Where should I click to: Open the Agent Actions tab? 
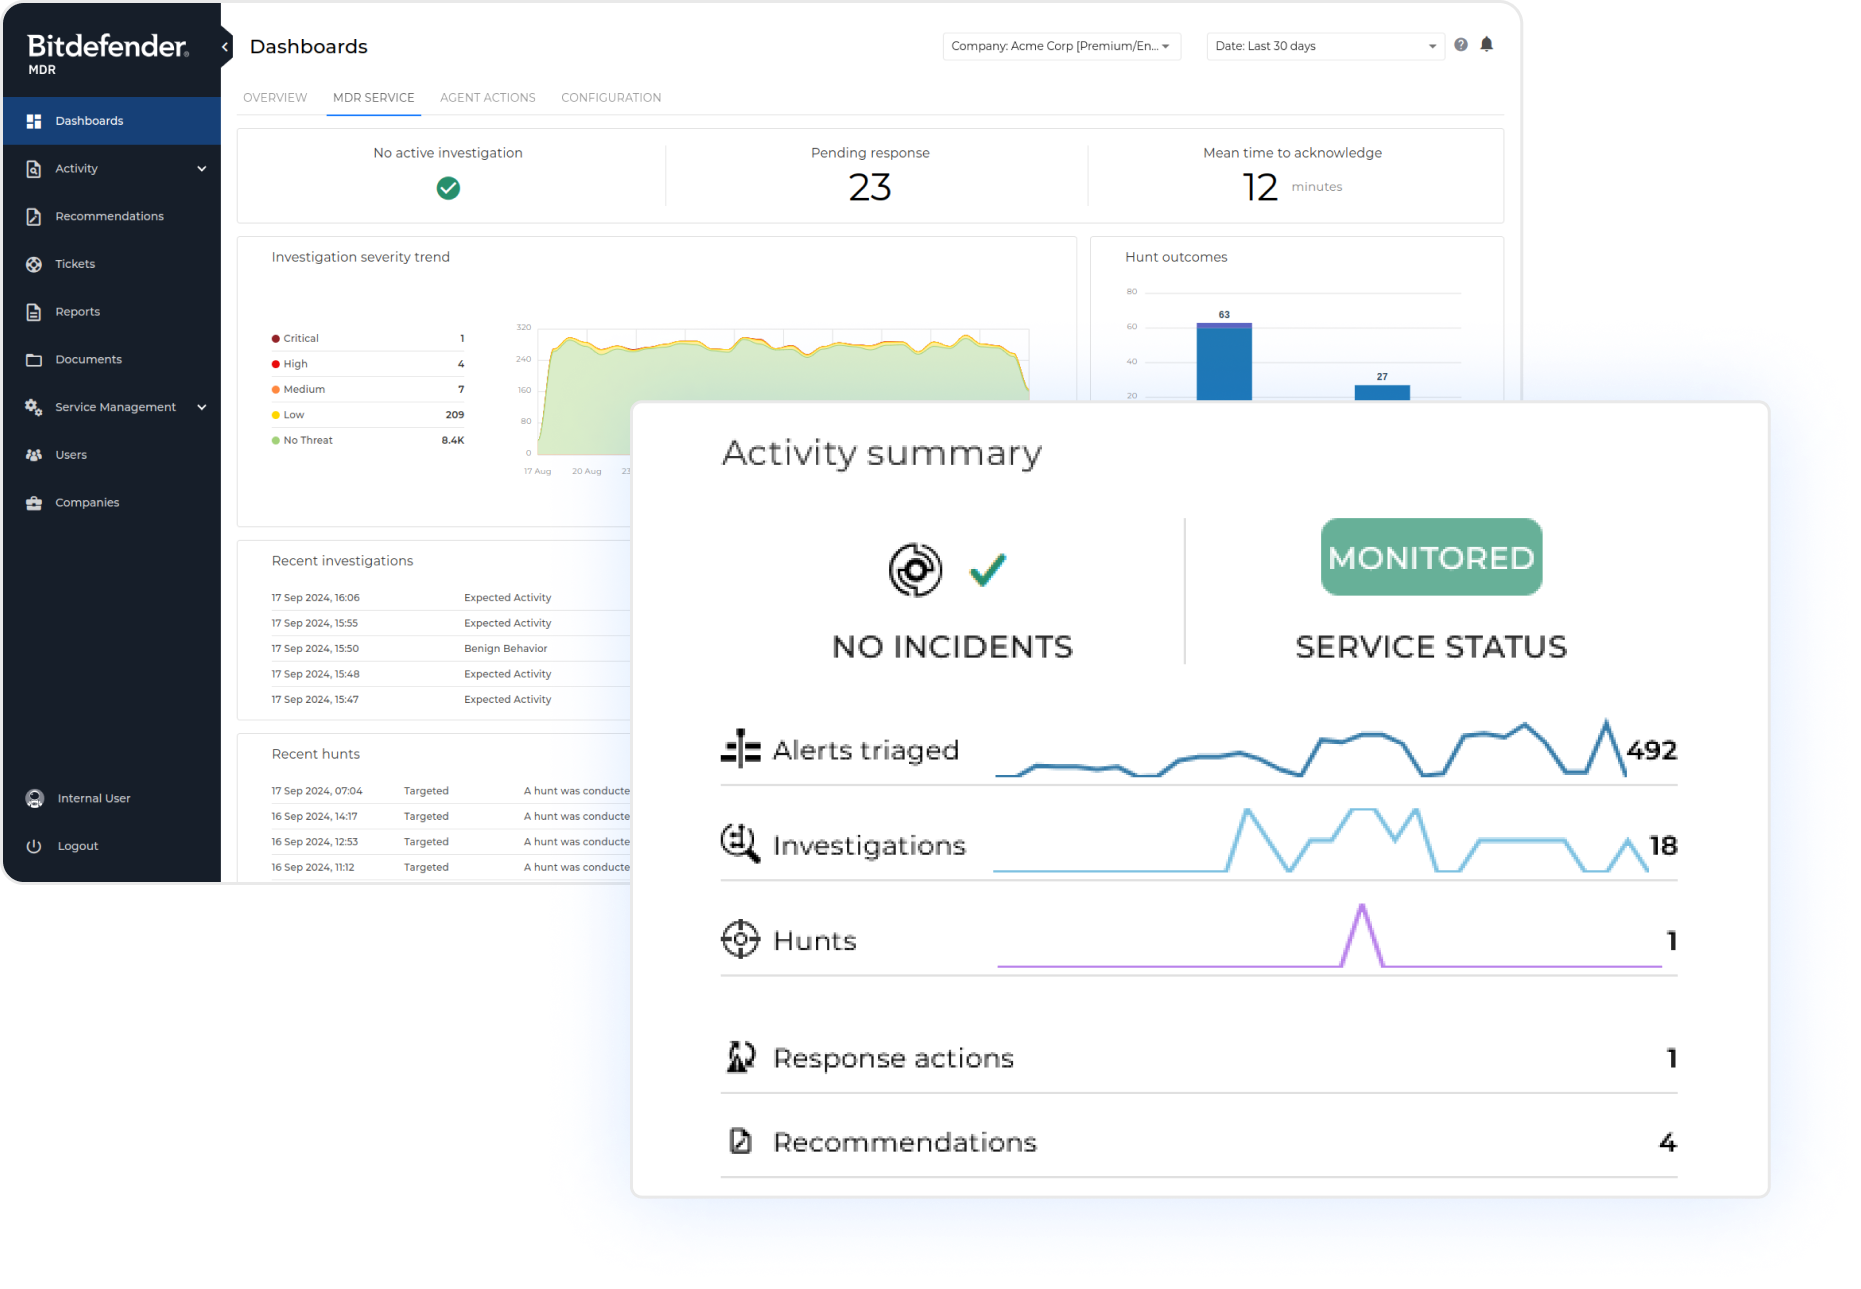point(487,97)
